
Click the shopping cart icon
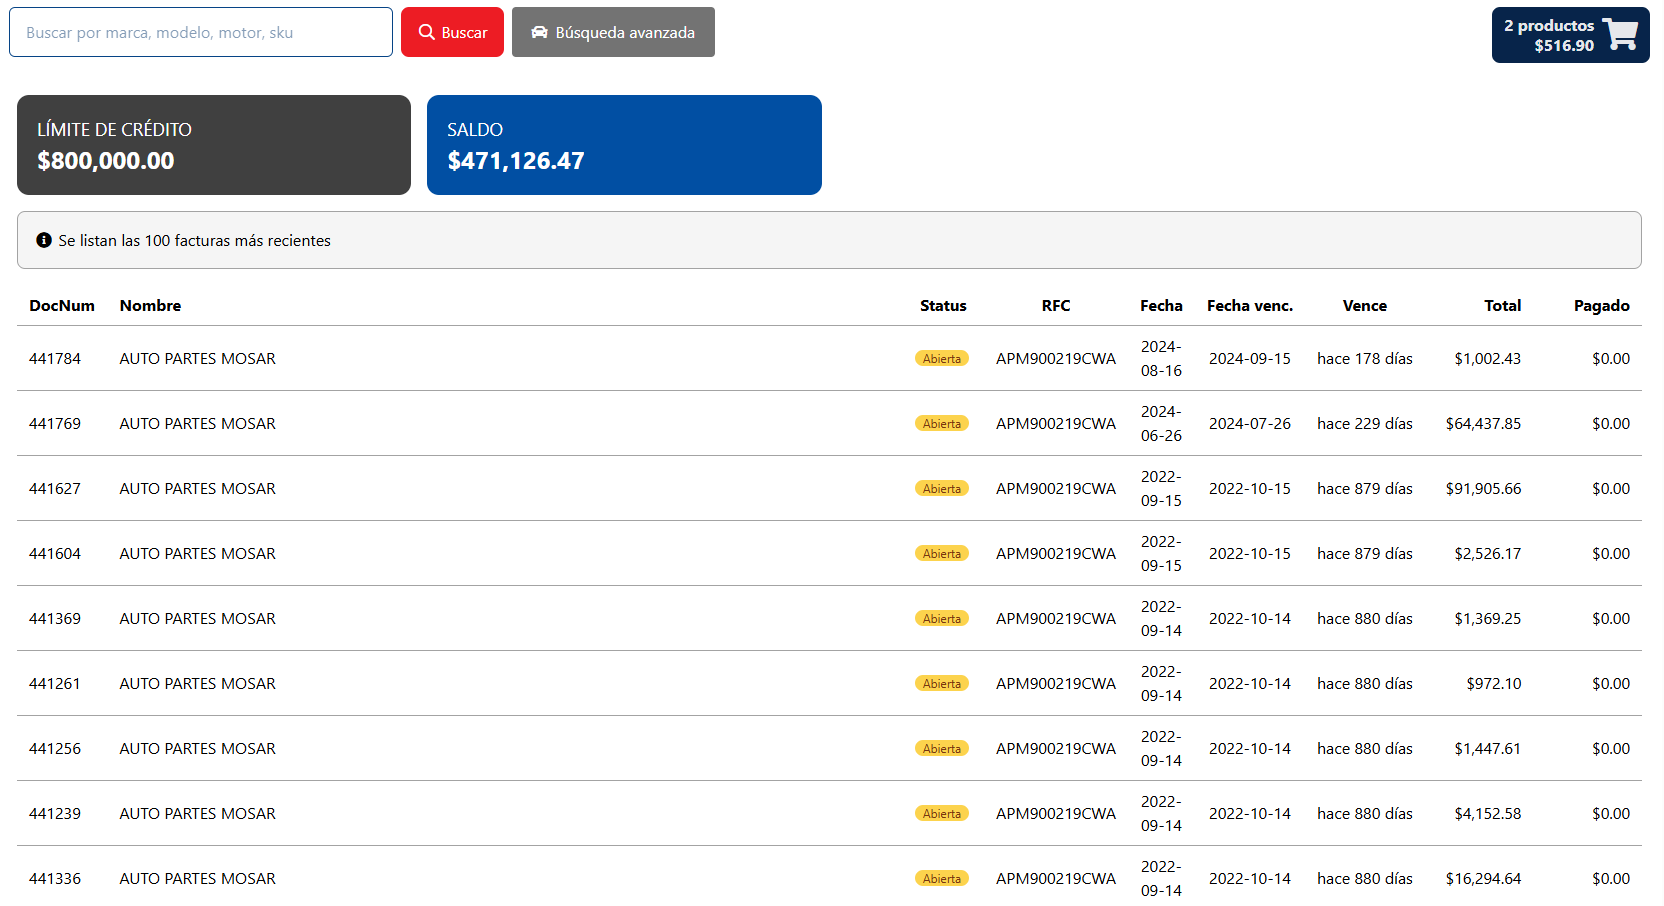[x=1620, y=35]
